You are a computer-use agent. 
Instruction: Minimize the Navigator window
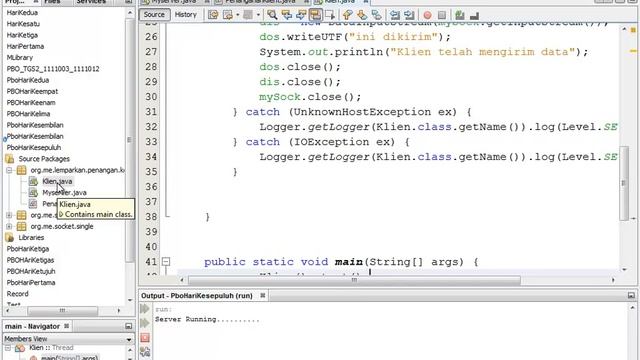[128, 326]
